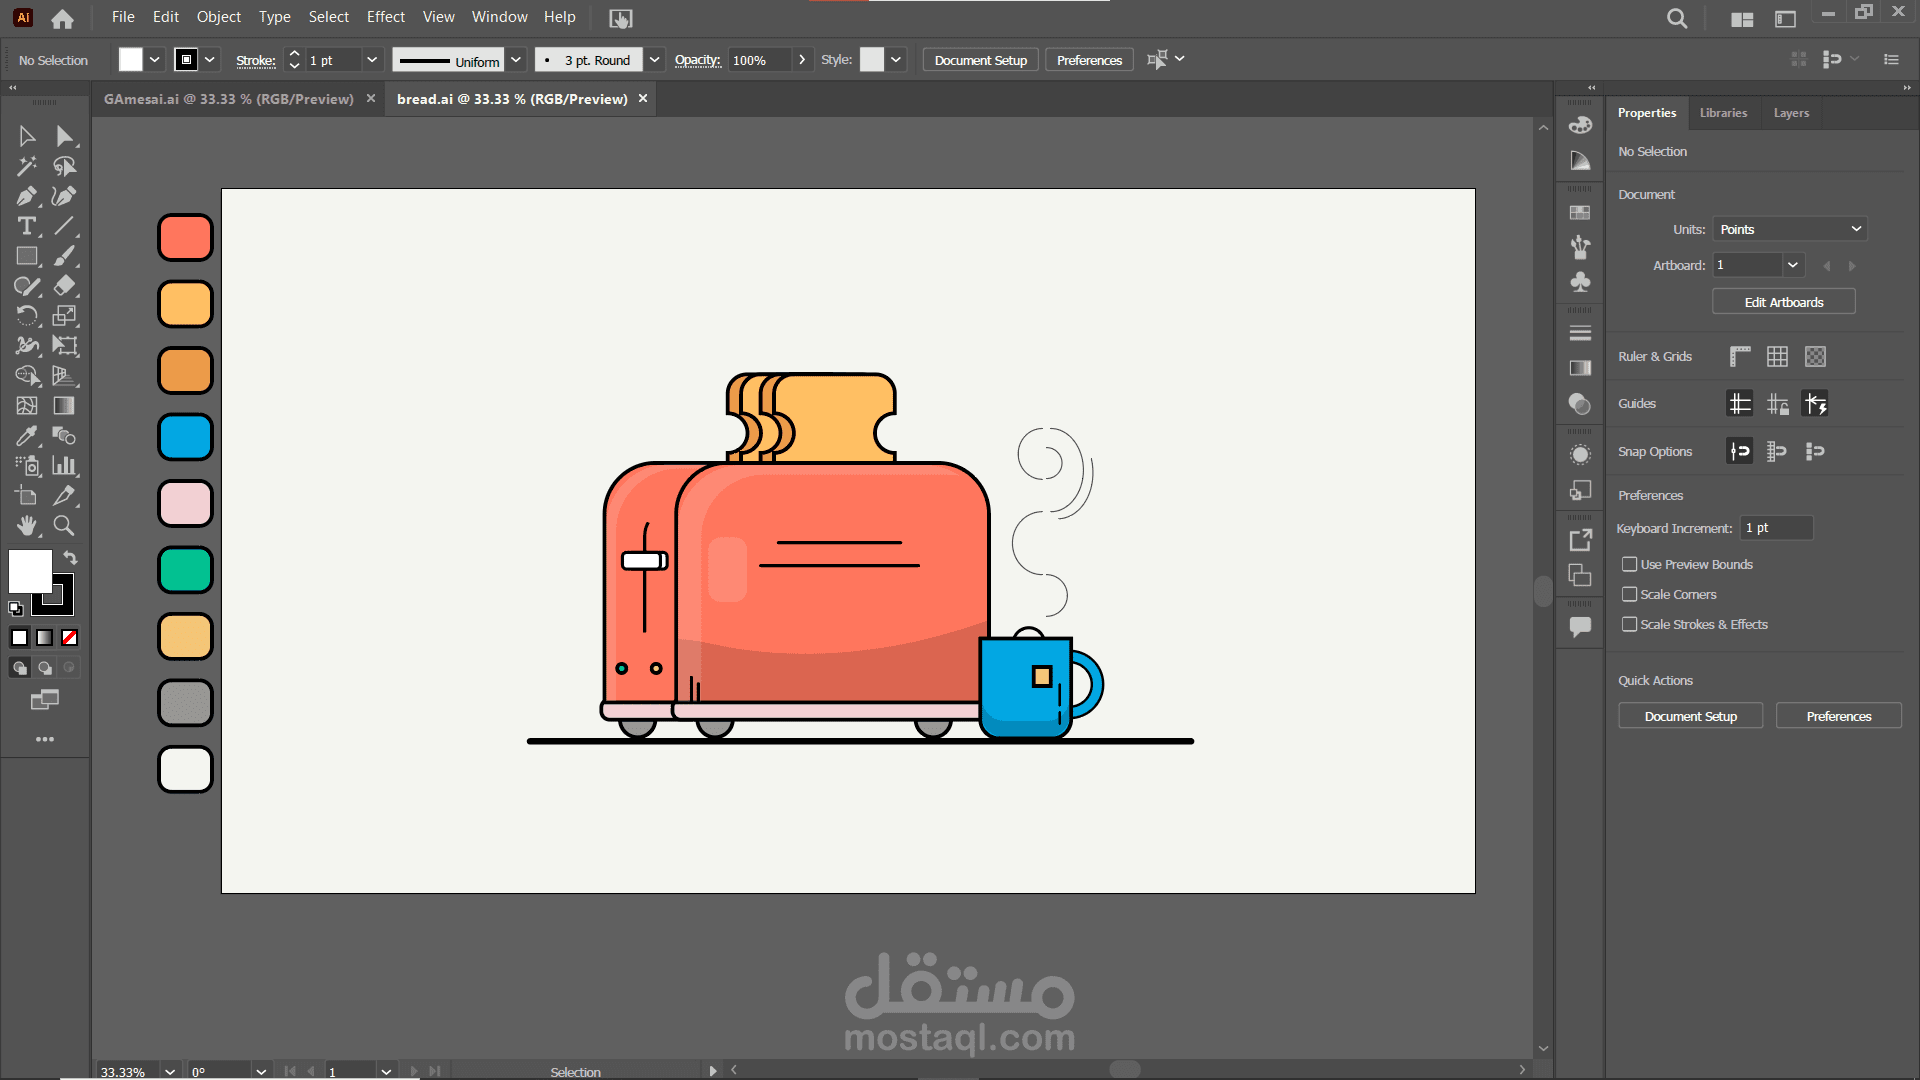Open Preferences from Quick Actions

(x=1838, y=715)
